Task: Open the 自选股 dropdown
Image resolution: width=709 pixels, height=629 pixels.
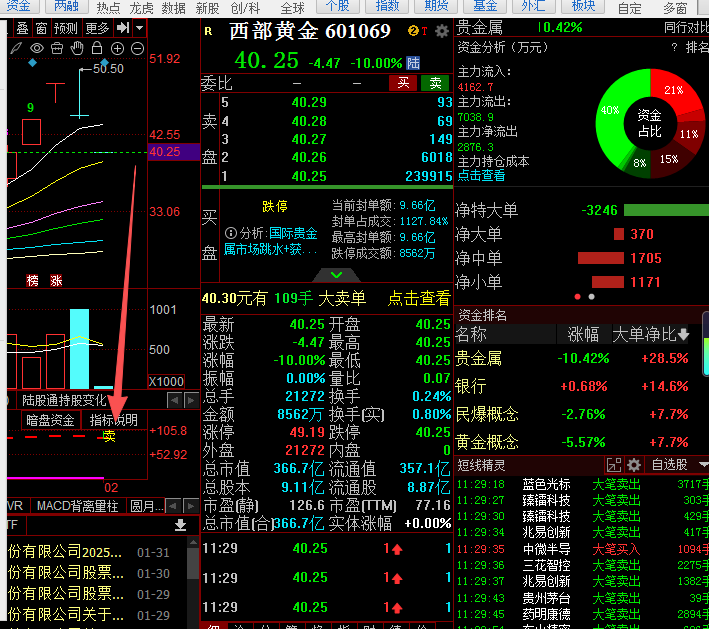Action: coord(679,464)
